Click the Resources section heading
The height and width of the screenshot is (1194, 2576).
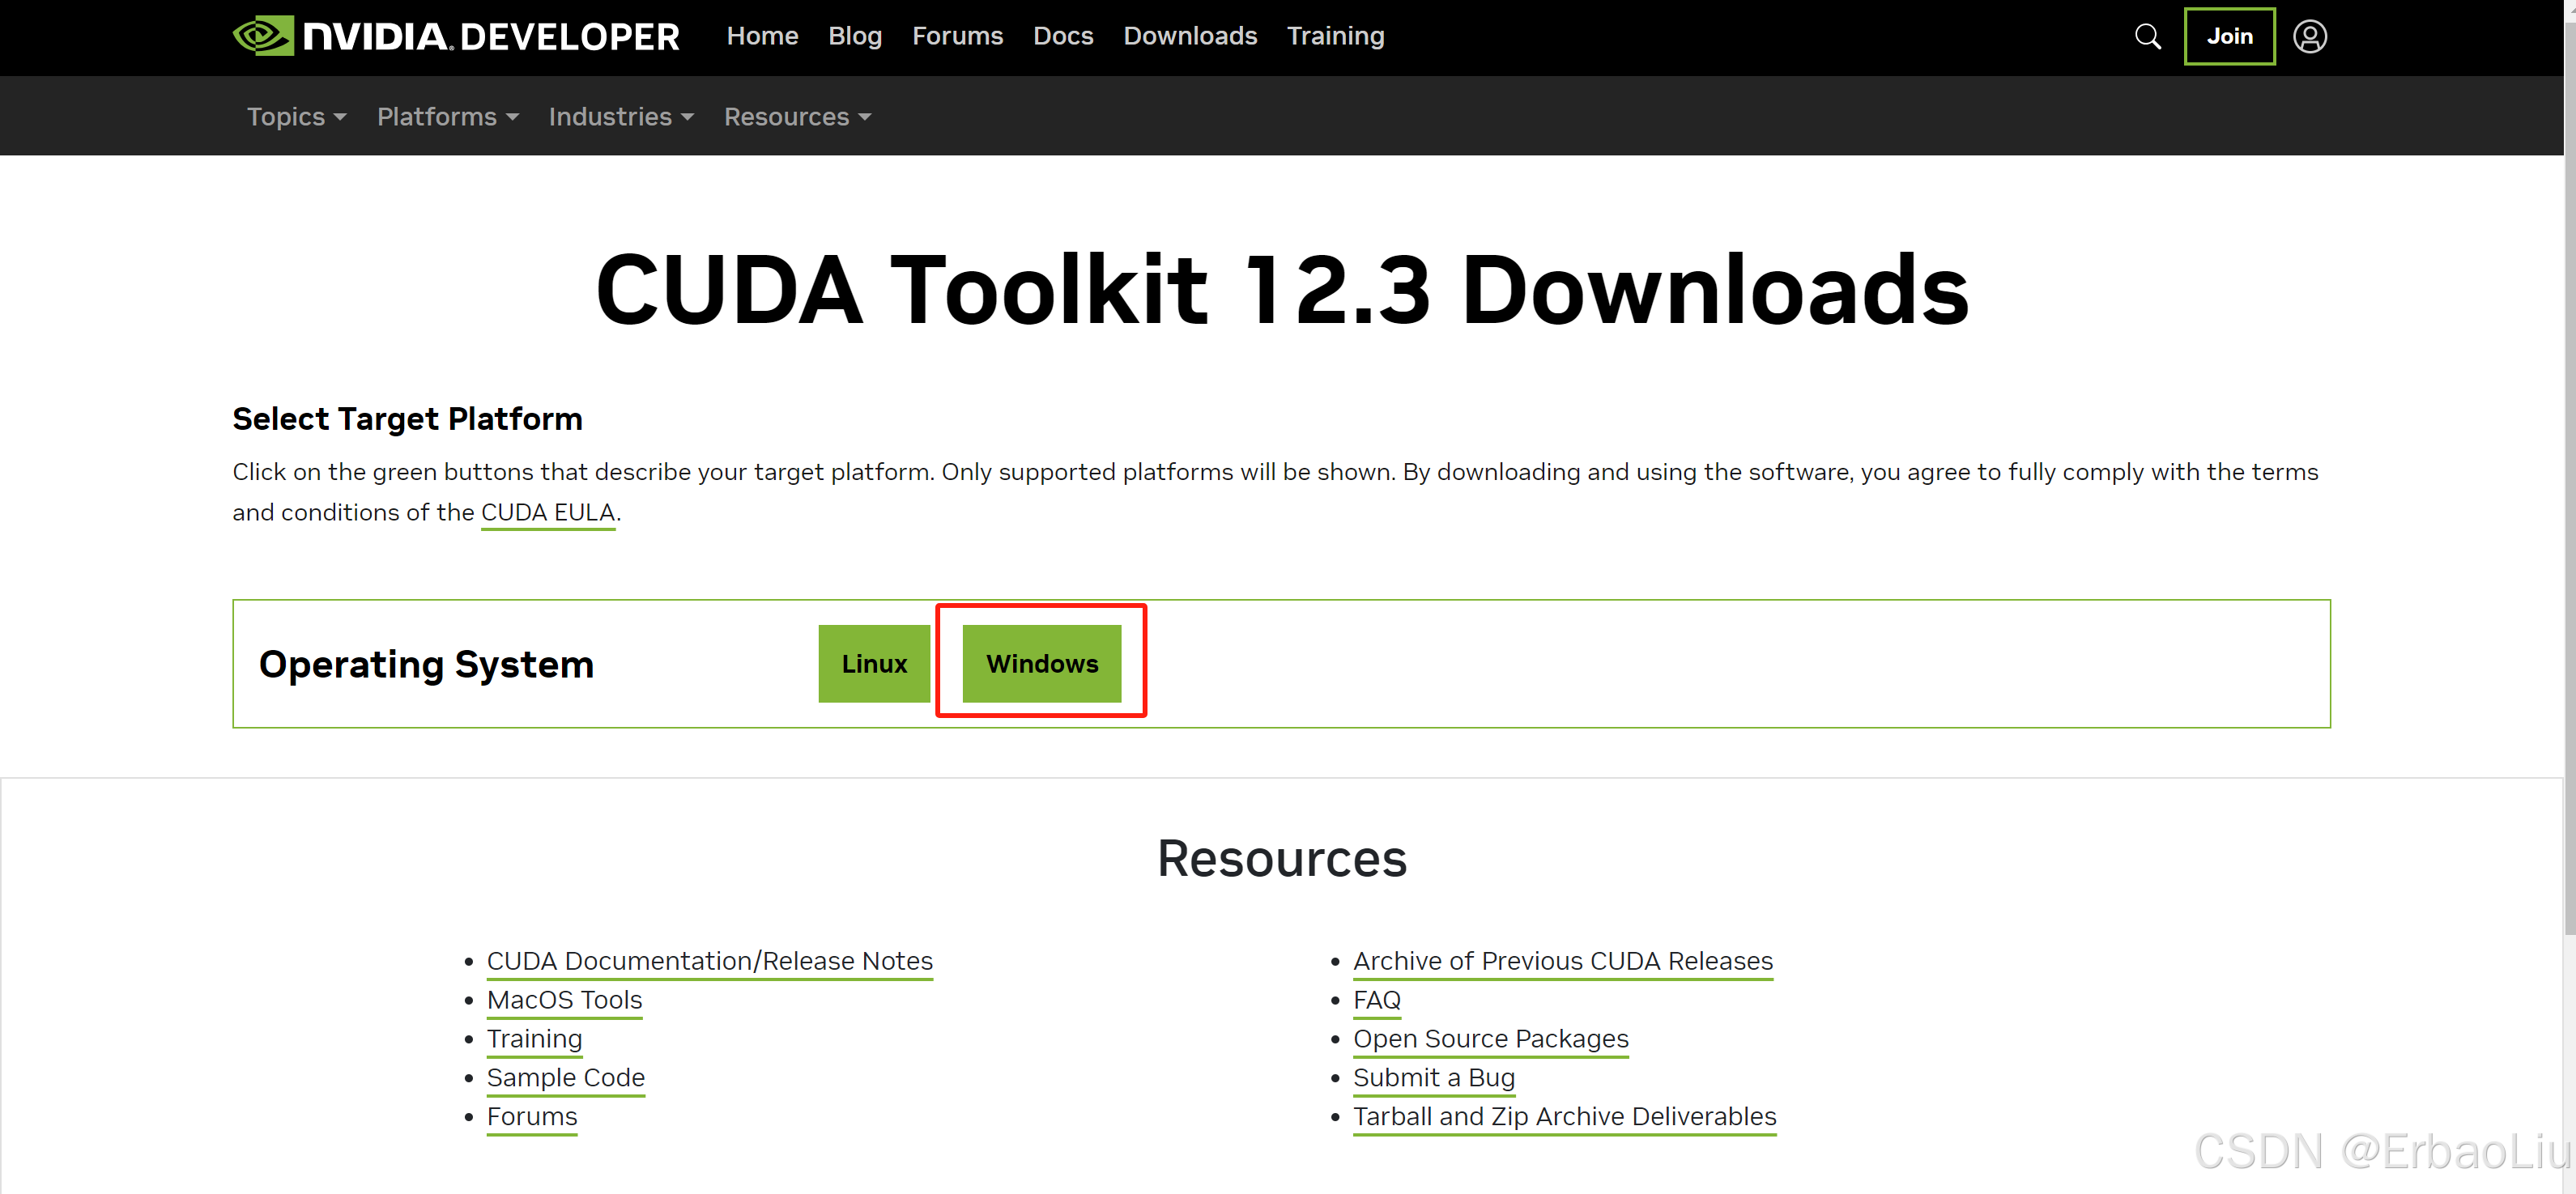pyautogui.click(x=1282, y=858)
